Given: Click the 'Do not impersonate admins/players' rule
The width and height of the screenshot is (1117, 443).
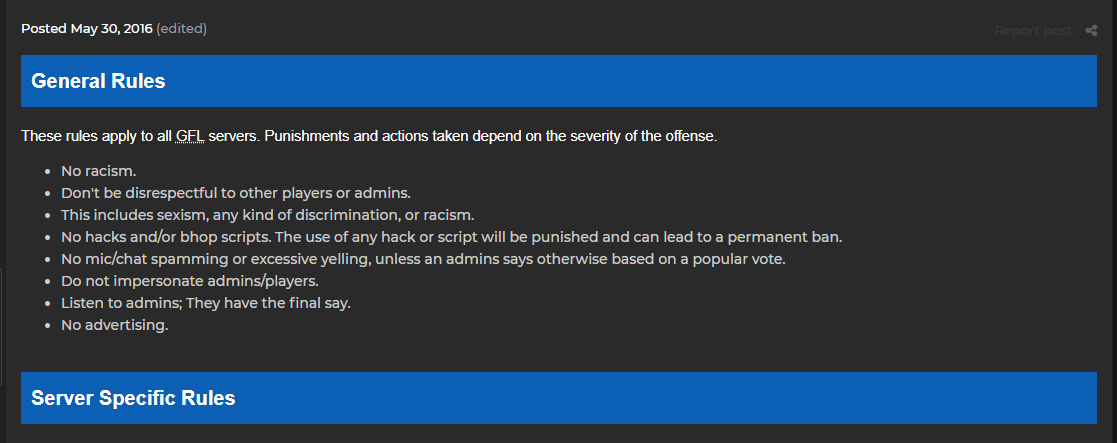Looking at the screenshot, I should (189, 281).
